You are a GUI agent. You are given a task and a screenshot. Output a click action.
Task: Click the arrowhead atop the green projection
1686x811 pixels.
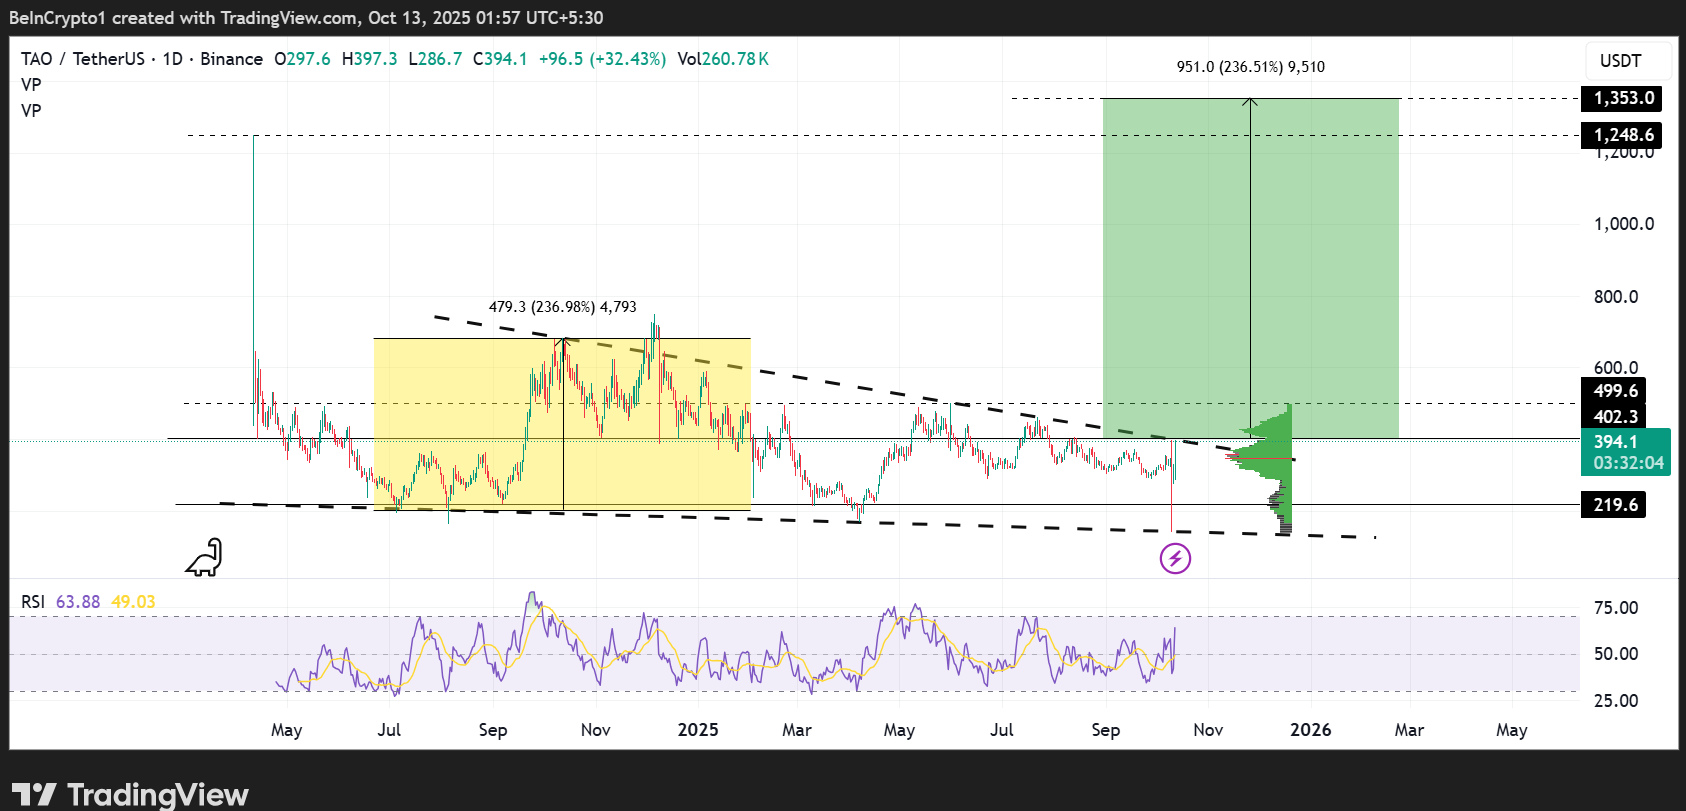(1250, 100)
